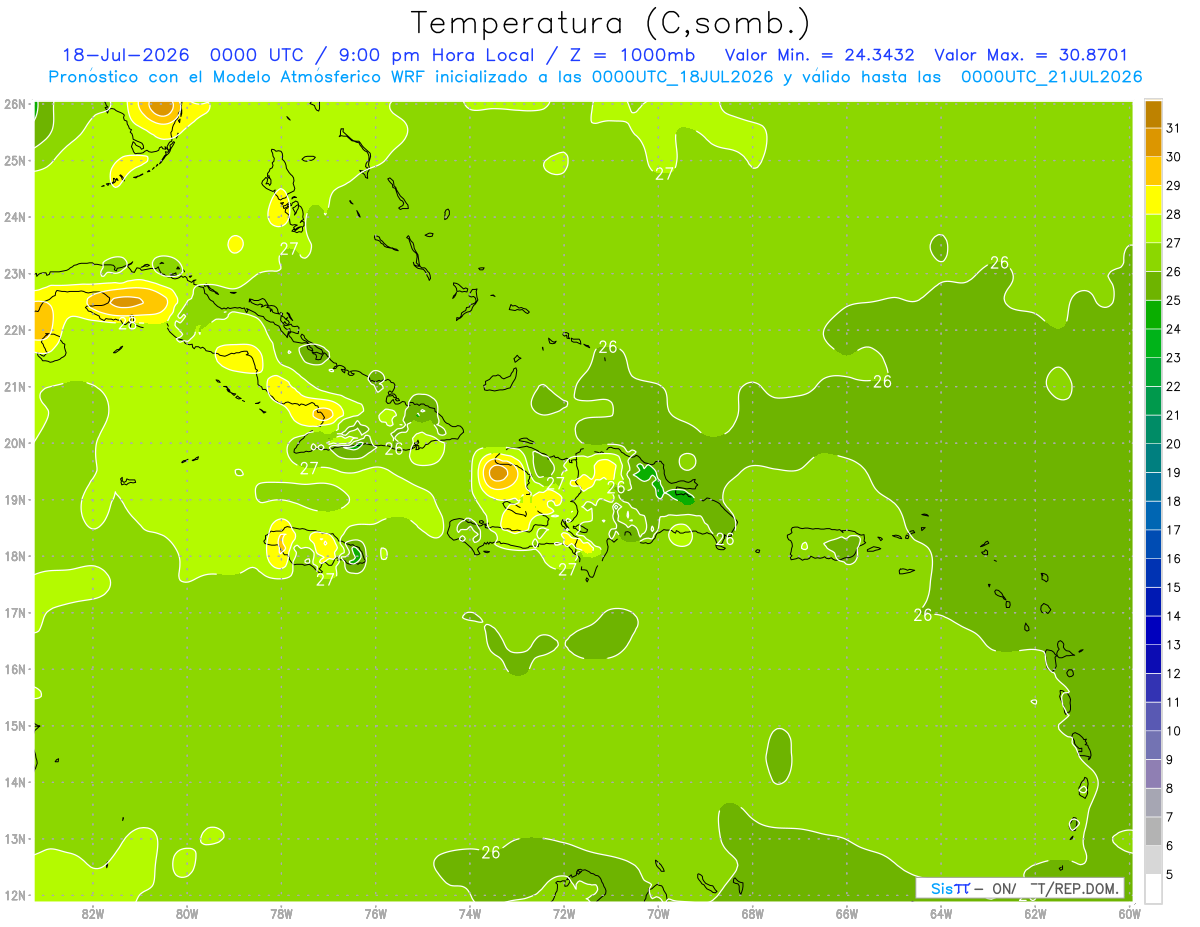This screenshot has height=927, width=1200.
Task: Click the "0000UTC_21JUL2026" valid-until time
Action: click(1051, 77)
